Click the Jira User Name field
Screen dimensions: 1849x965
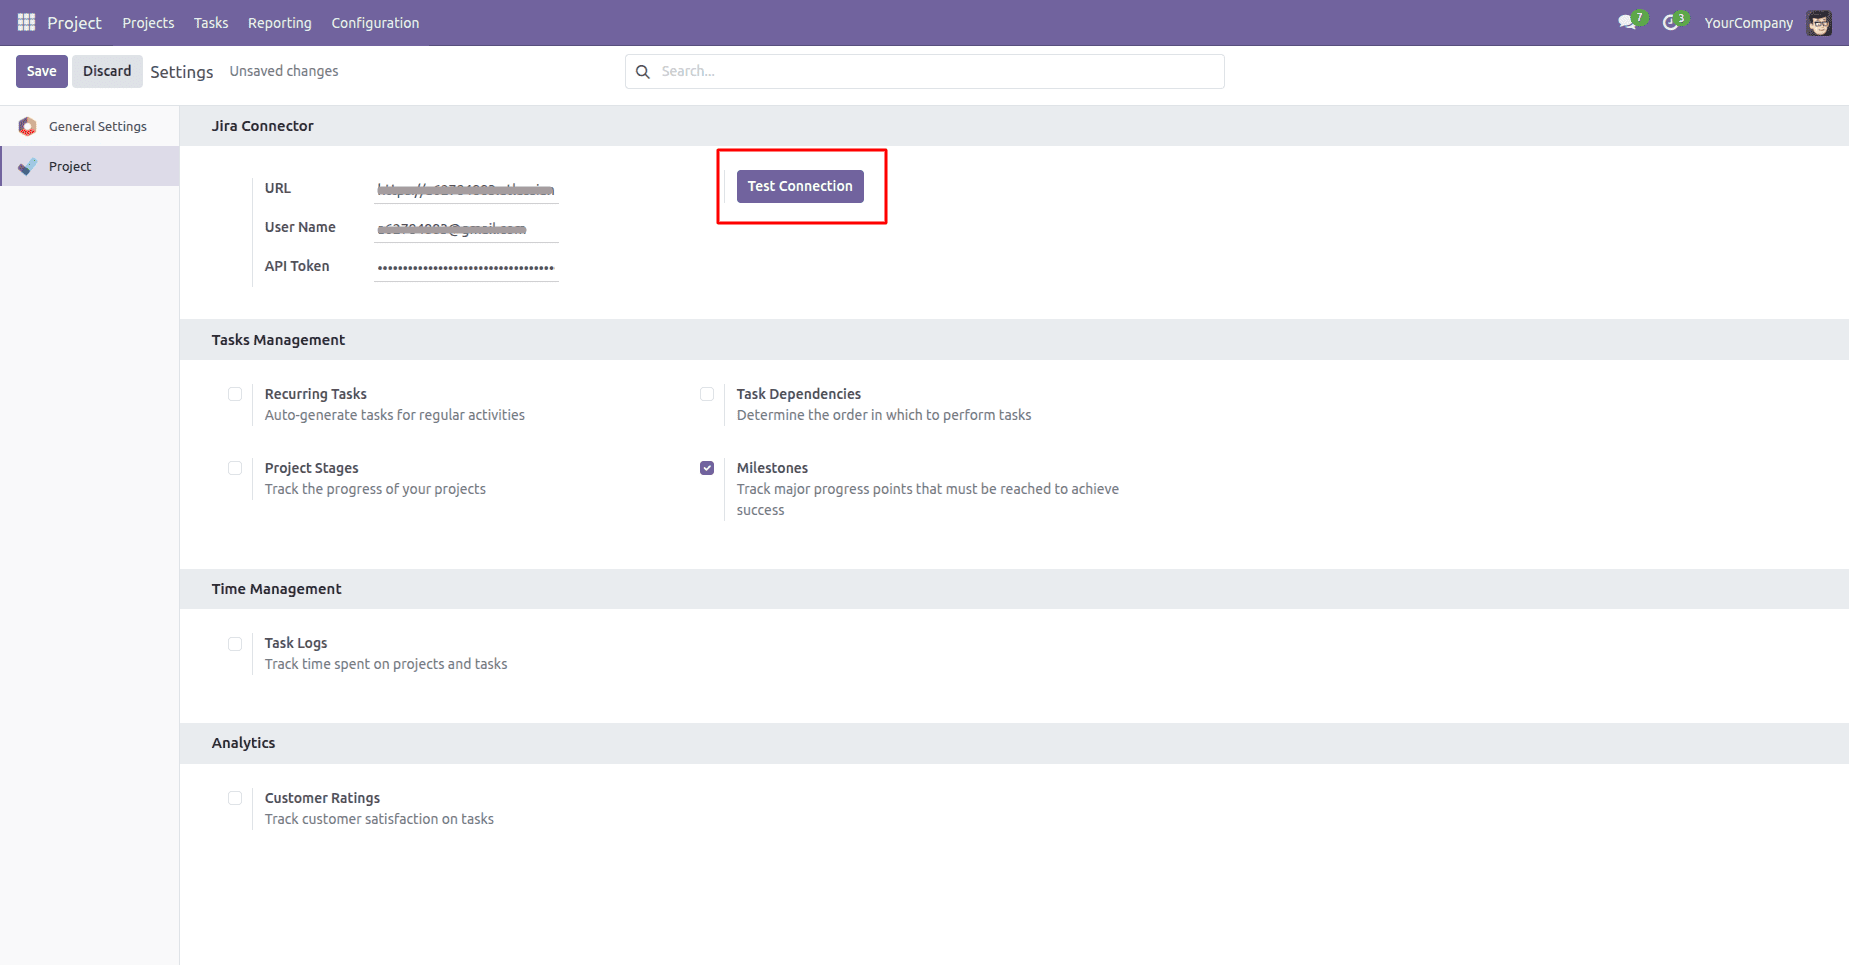(466, 228)
